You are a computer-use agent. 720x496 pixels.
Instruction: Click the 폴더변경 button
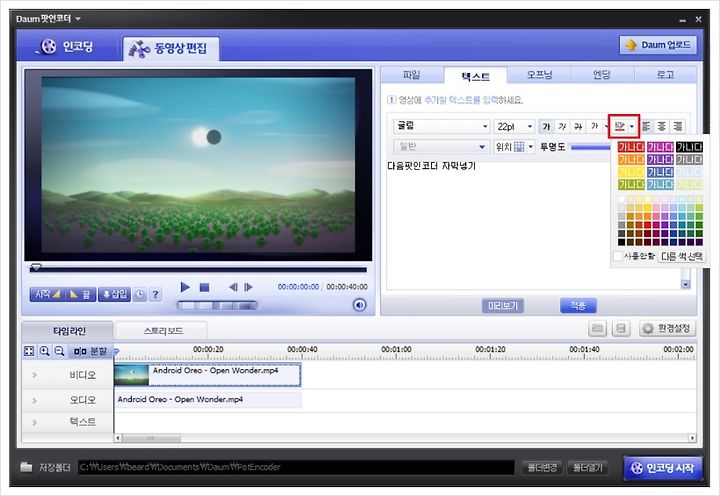pos(542,468)
